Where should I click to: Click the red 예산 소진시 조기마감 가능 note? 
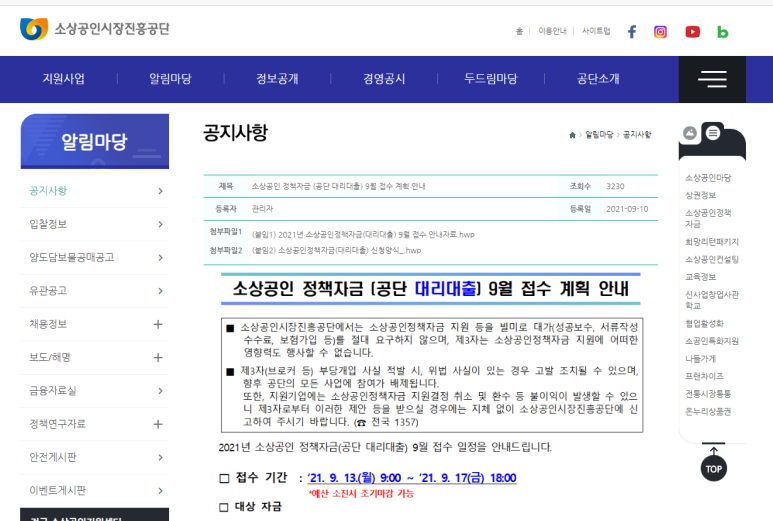(361, 493)
